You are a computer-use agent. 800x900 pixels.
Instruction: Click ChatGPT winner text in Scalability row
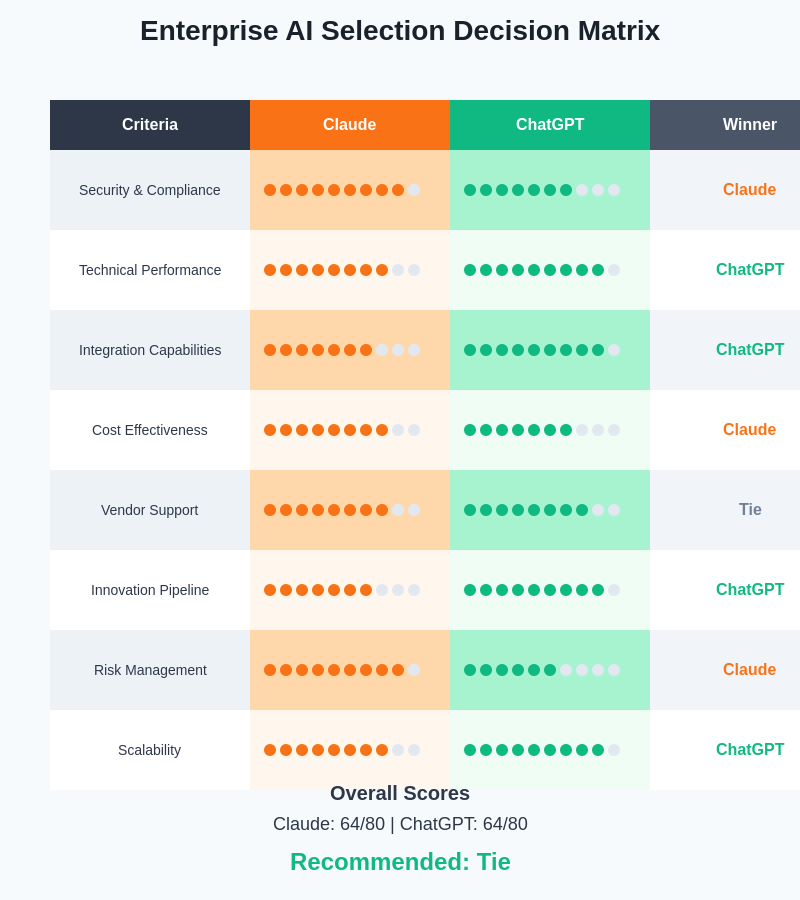click(x=750, y=750)
